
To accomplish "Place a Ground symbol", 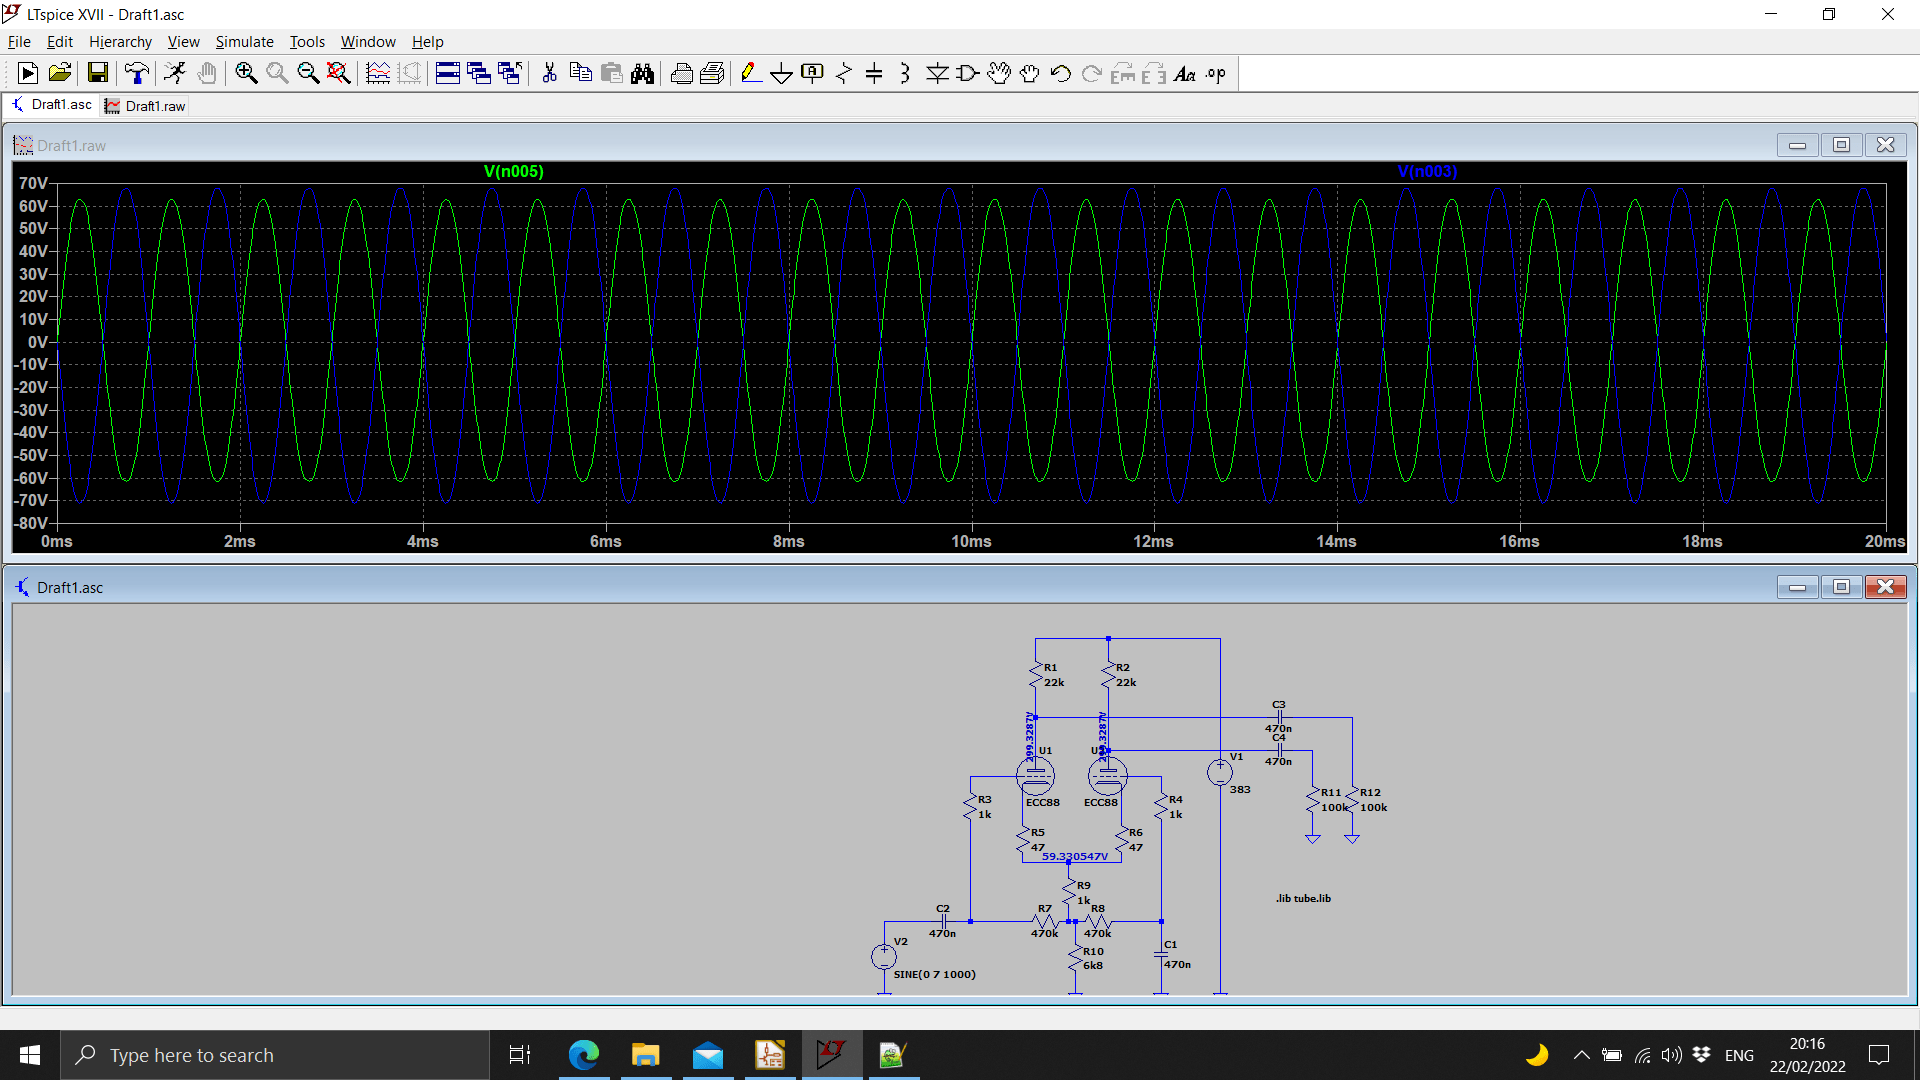I will (x=782, y=73).
